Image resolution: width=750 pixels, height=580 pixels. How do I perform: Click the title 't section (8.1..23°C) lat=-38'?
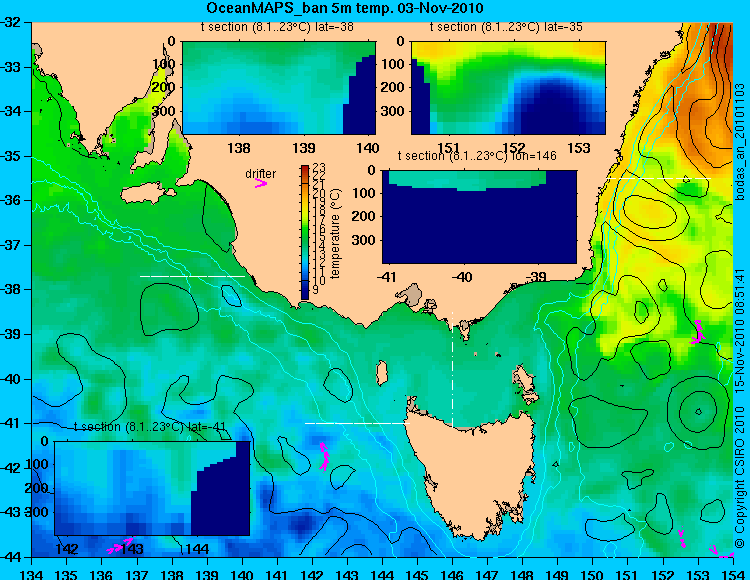pyautogui.click(x=276, y=27)
